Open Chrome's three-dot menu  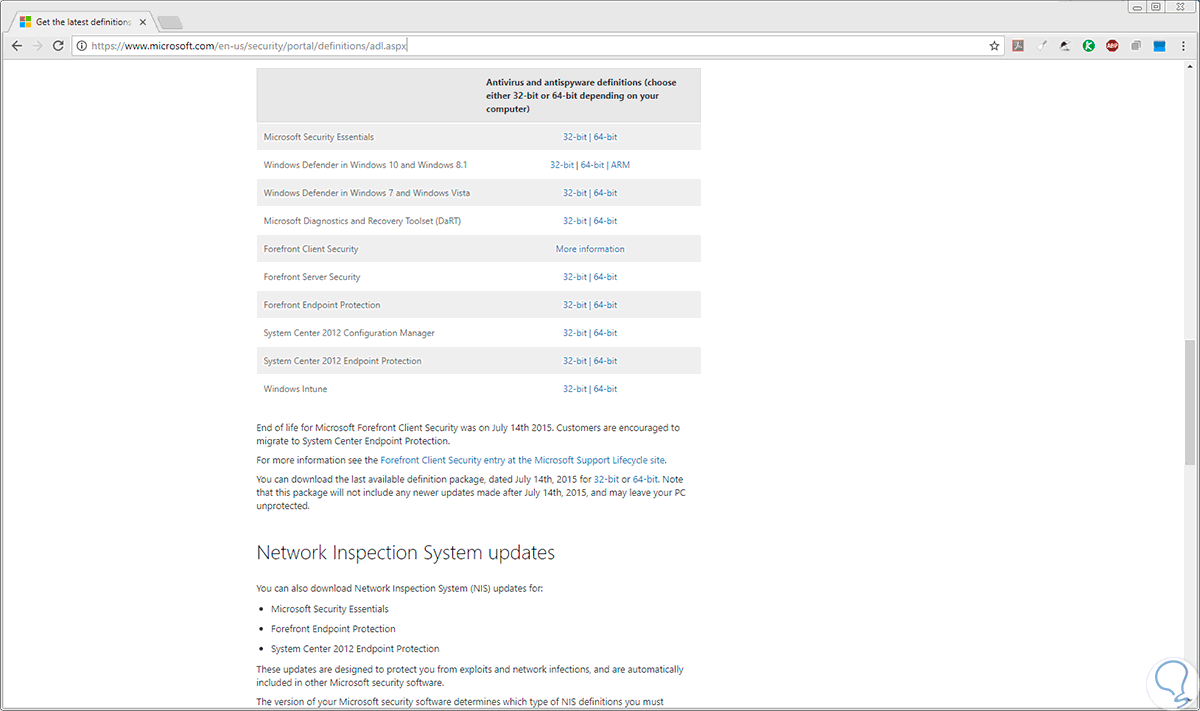pos(1184,46)
